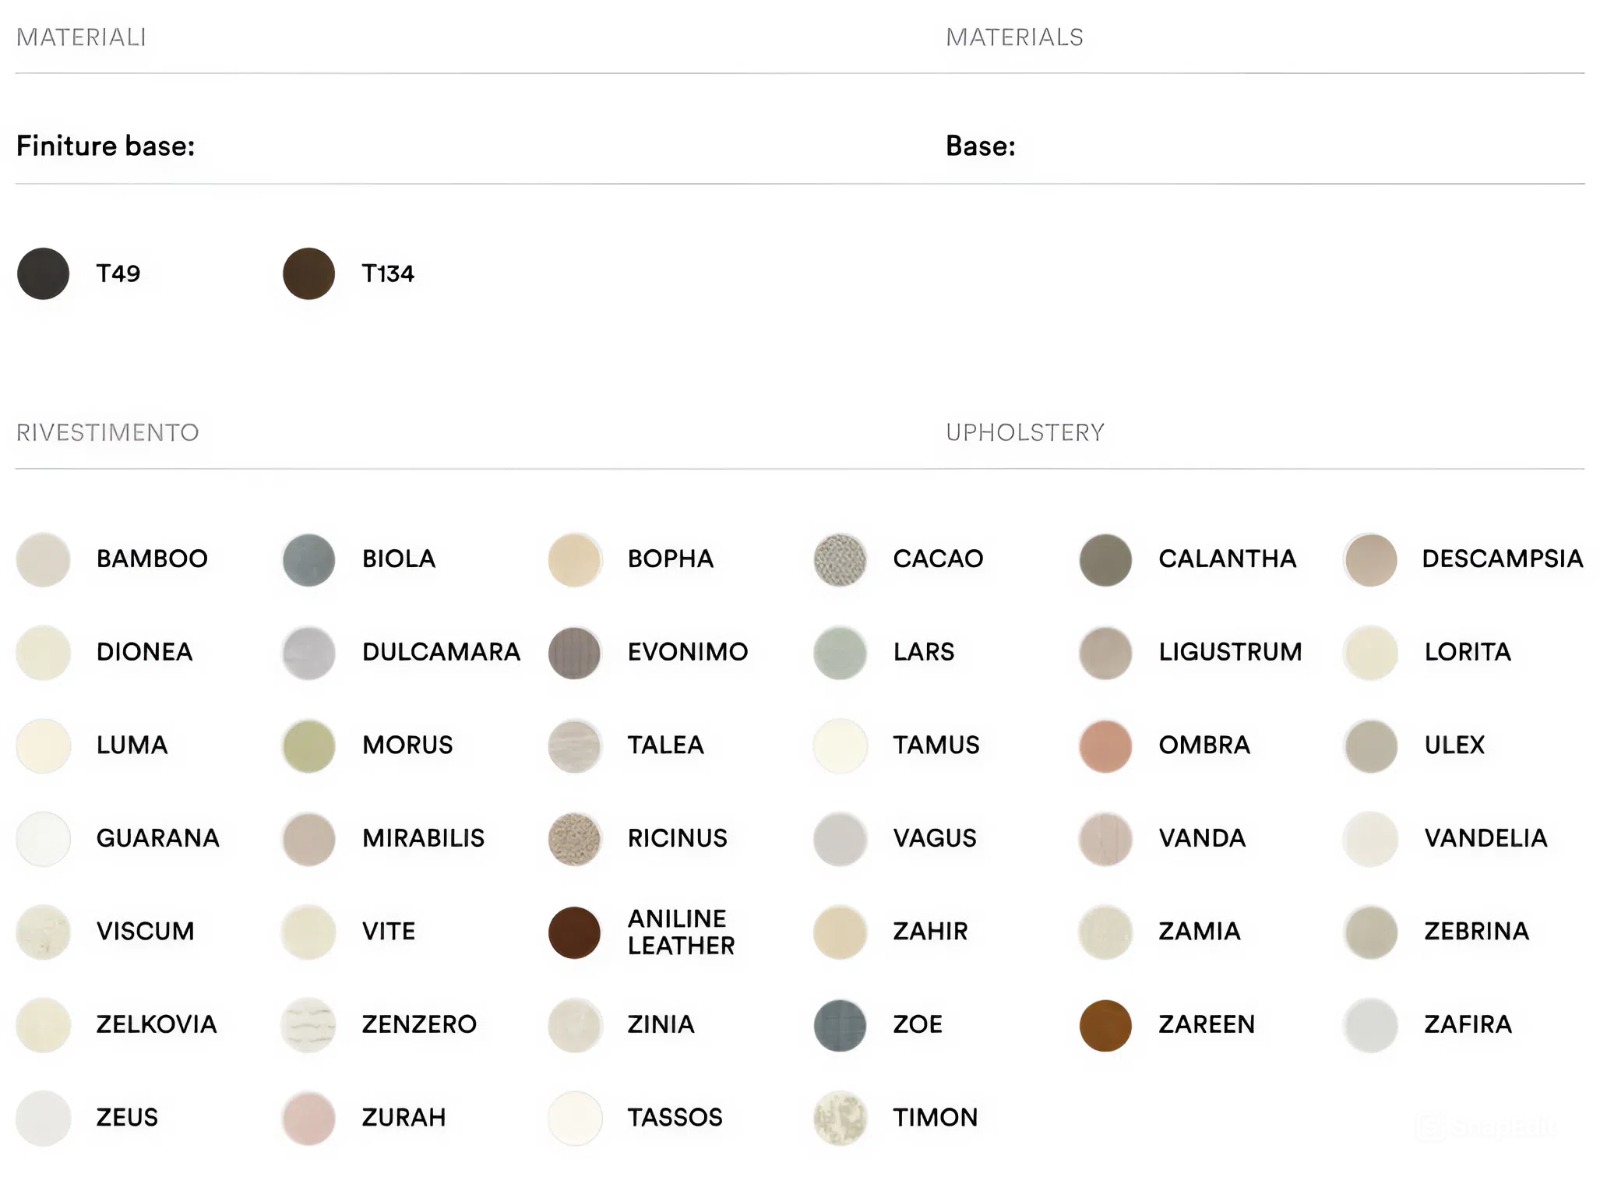
Task: Pick the TIMON patterned fabric swatch
Action: click(839, 1118)
